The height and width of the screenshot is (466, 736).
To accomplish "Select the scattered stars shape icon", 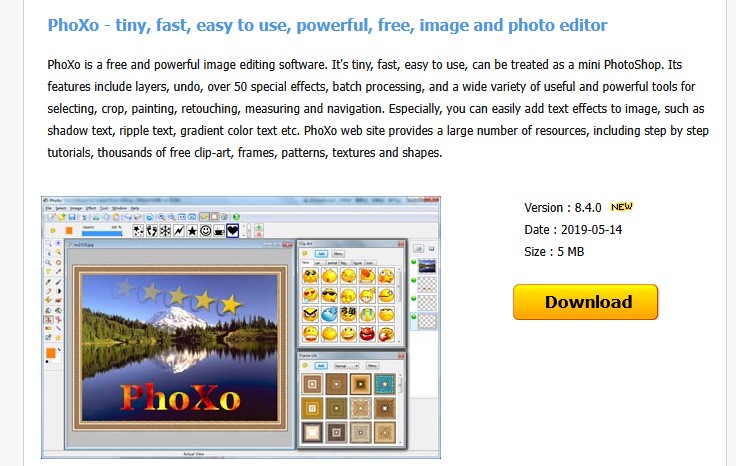I will pyautogui.click(x=138, y=230).
